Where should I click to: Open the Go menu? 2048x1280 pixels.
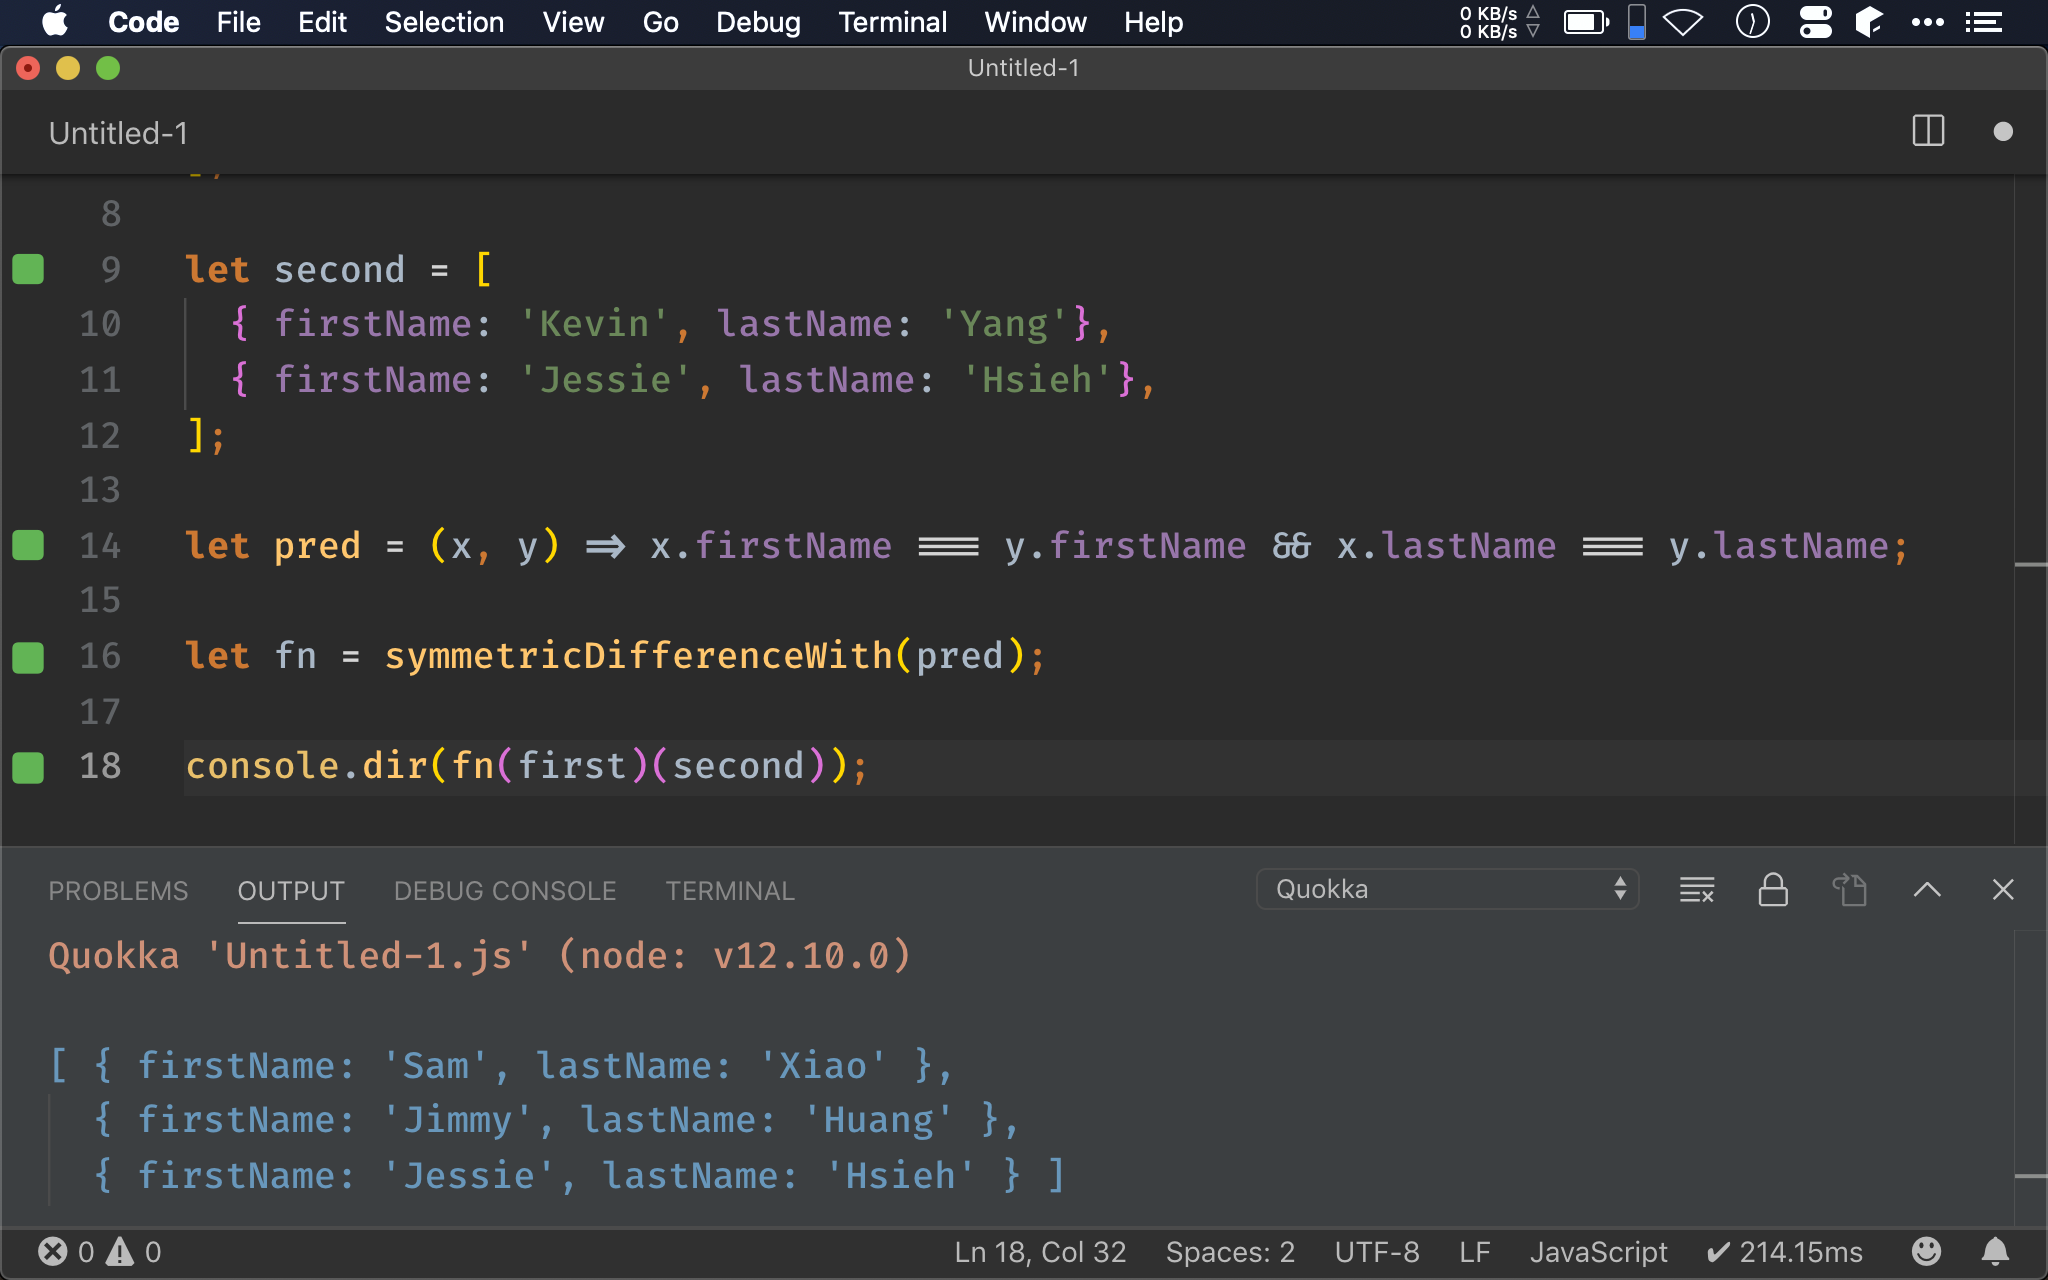(660, 22)
